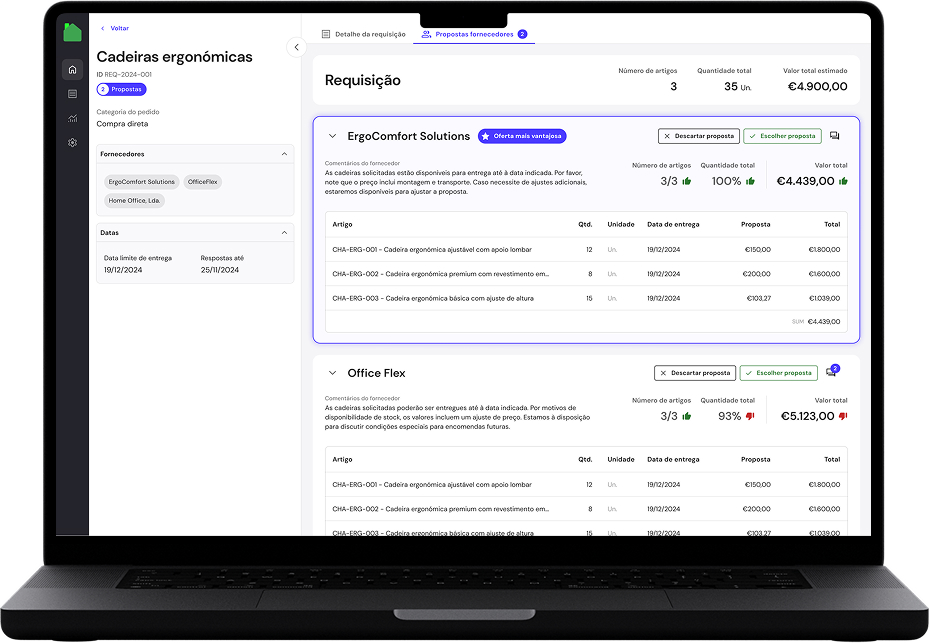Image resolution: width=930 pixels, height=643 pixels.
Task: Collapse the Fornecedores section
Action: 284,154
